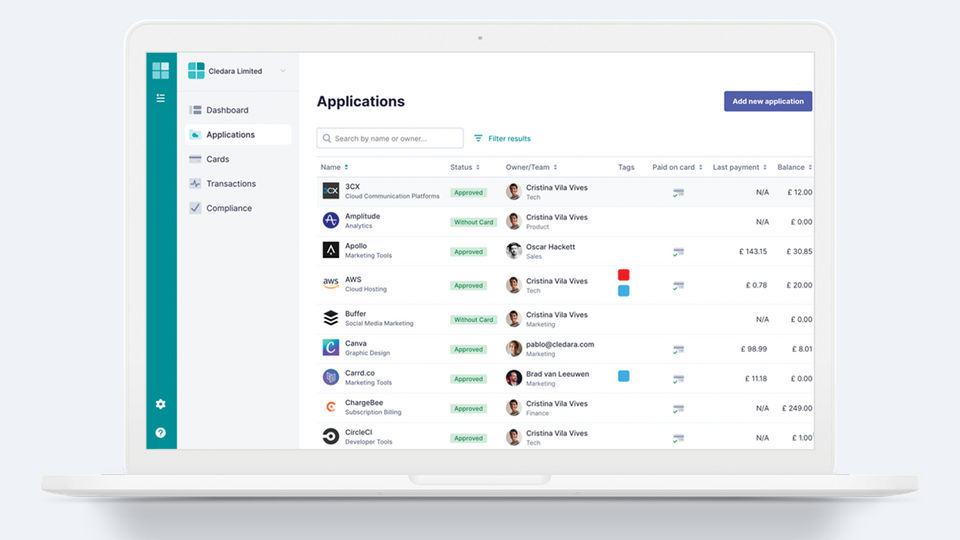960x540 pixels.
Task: Click Filter results link
Action: 503,138
